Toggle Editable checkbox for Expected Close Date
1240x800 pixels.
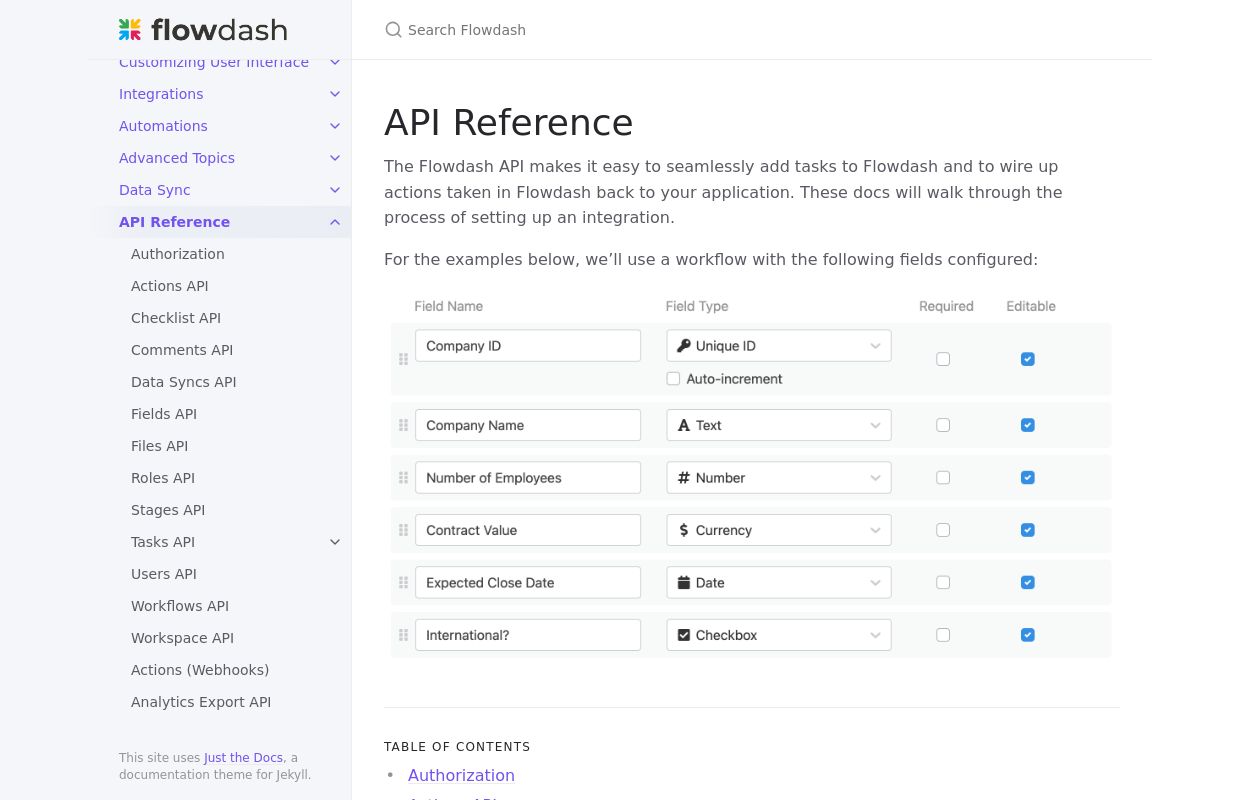point(1028,583)
